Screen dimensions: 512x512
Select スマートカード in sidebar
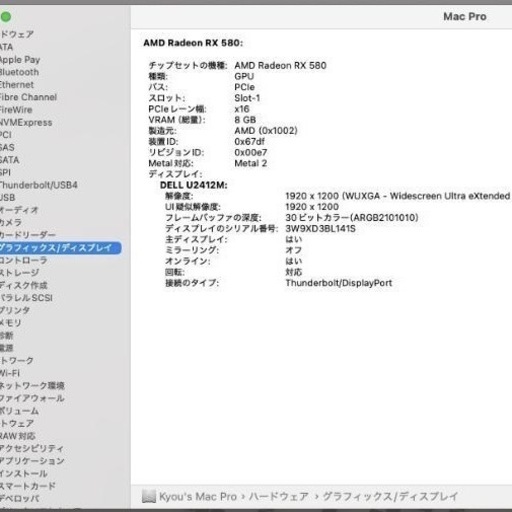point(28,486)
